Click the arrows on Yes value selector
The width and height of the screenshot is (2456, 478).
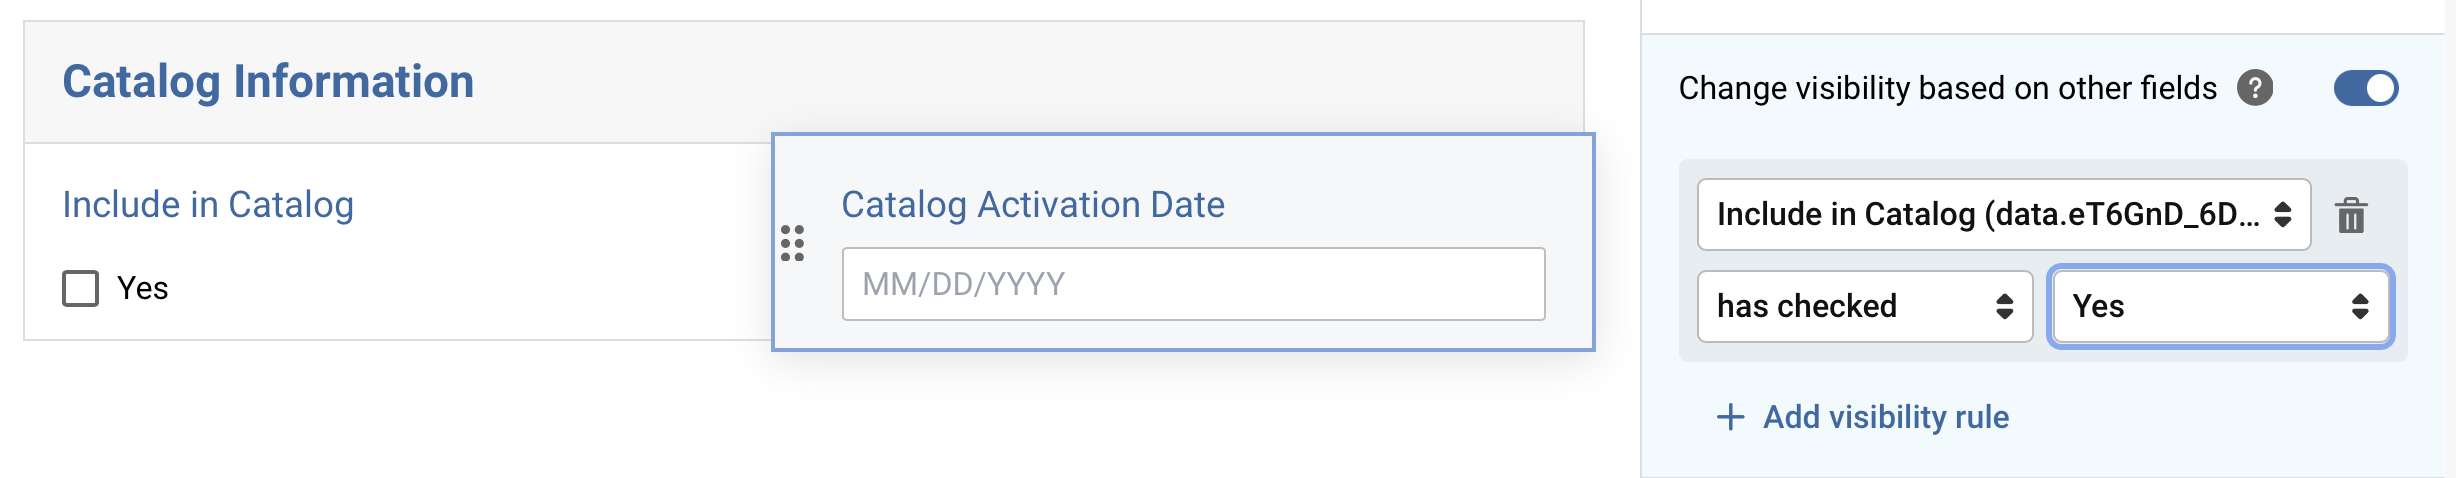tap(2360, 306)
